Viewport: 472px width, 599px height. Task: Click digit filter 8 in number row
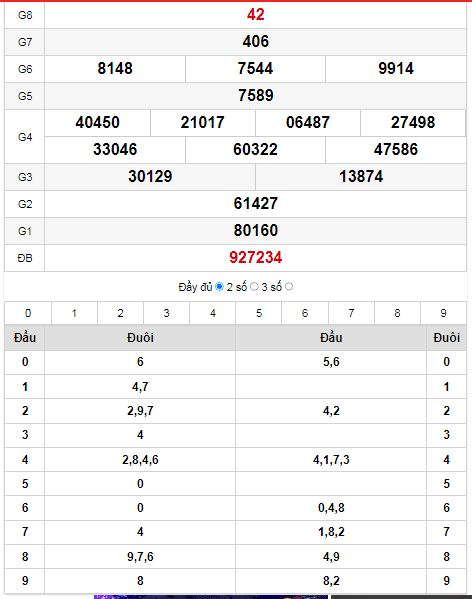coord(397,313)
